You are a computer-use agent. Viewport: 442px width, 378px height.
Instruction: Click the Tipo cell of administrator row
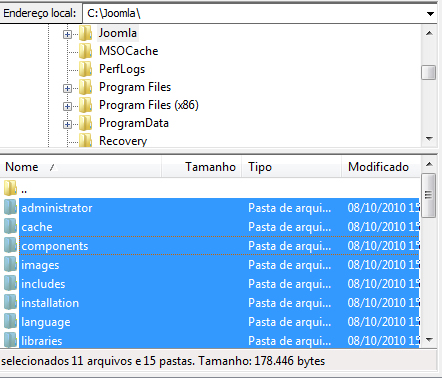pyautogui.click(x=290, y=208)
